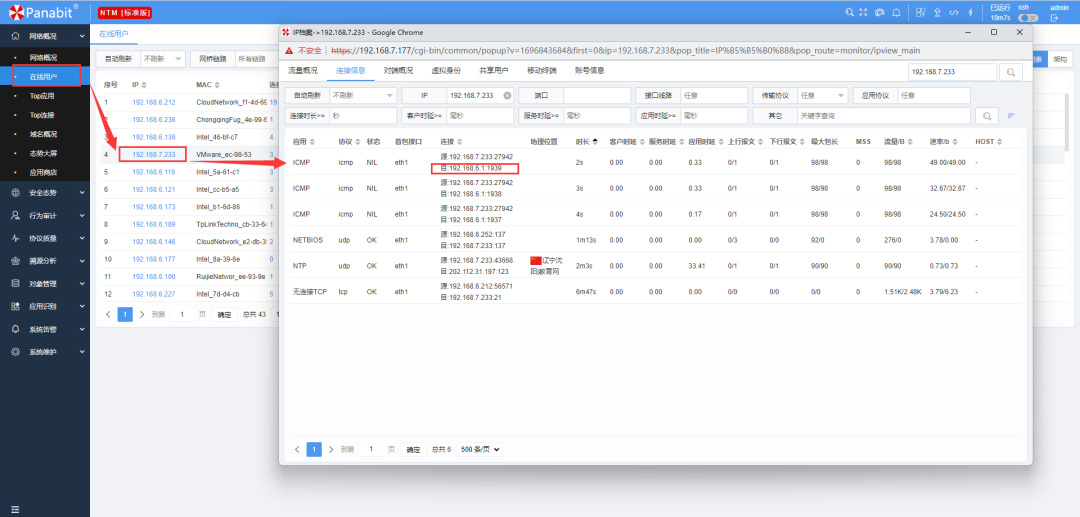Expand 行为审计 sidebar section

point(45,215)
